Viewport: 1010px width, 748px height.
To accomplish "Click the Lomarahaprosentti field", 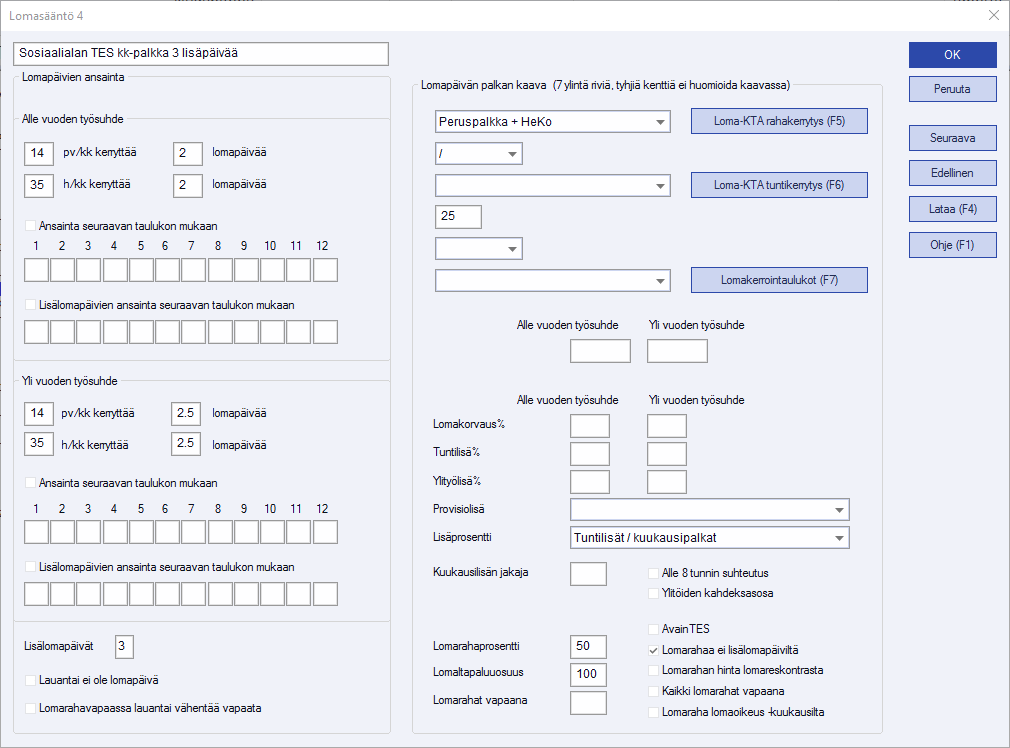I will (587, 647).
